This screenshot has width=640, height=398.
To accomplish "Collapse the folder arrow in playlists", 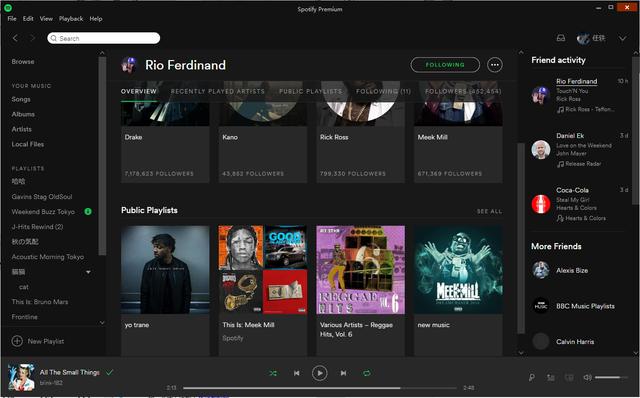I will pyautogui.click(x=88, y=272).
